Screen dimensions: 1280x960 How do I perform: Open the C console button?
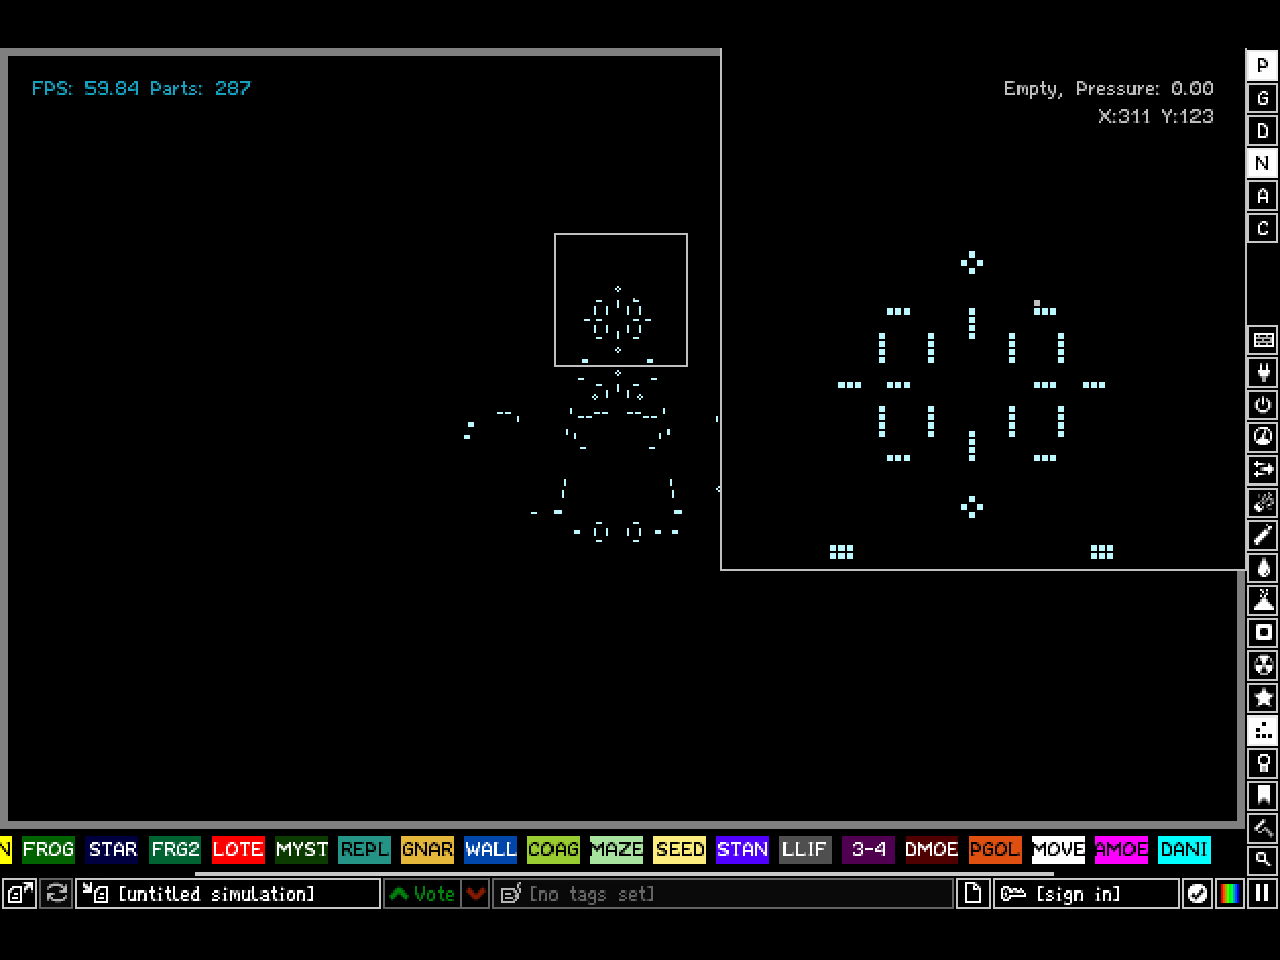[x=1262, y=228]
